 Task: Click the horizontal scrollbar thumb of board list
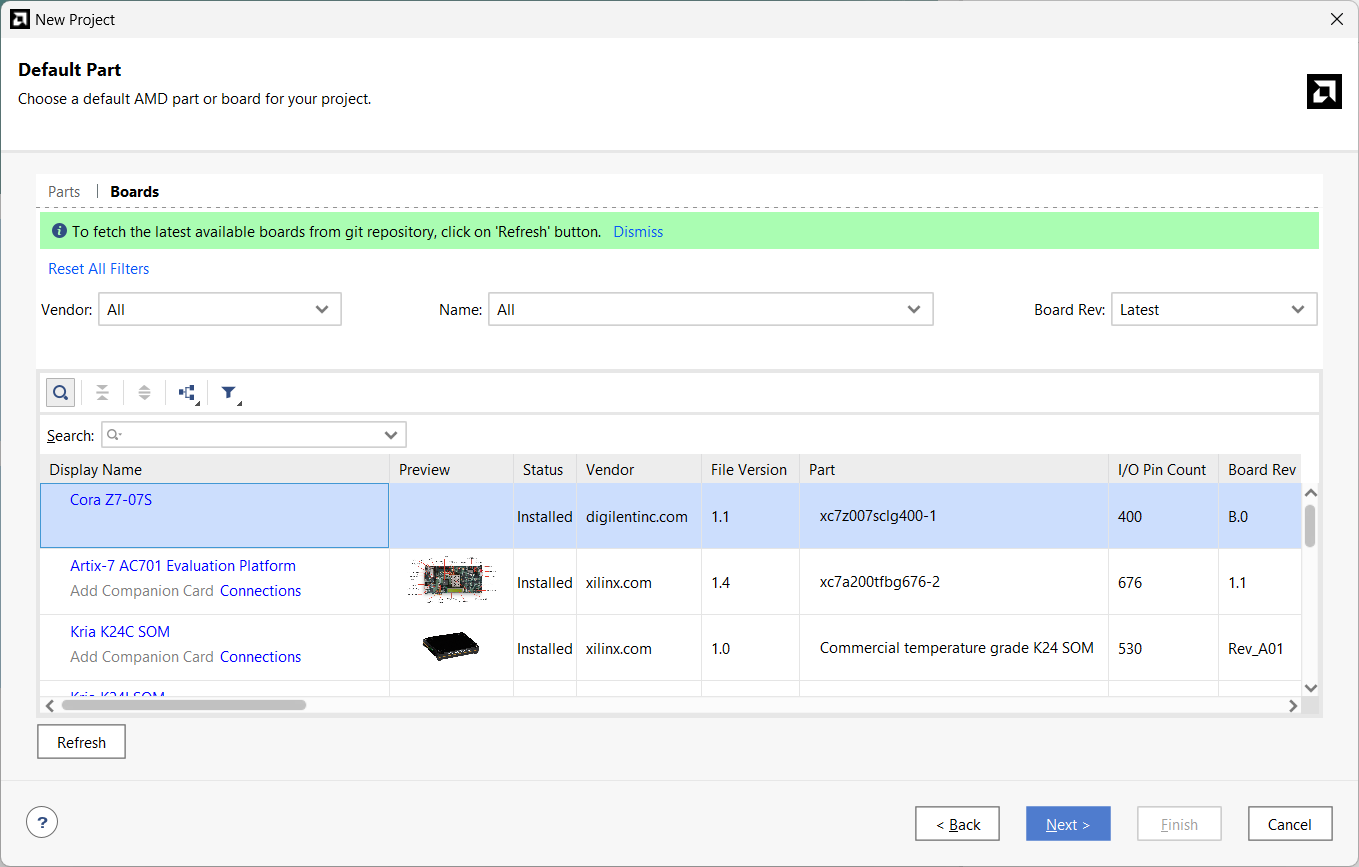[183, 705]
